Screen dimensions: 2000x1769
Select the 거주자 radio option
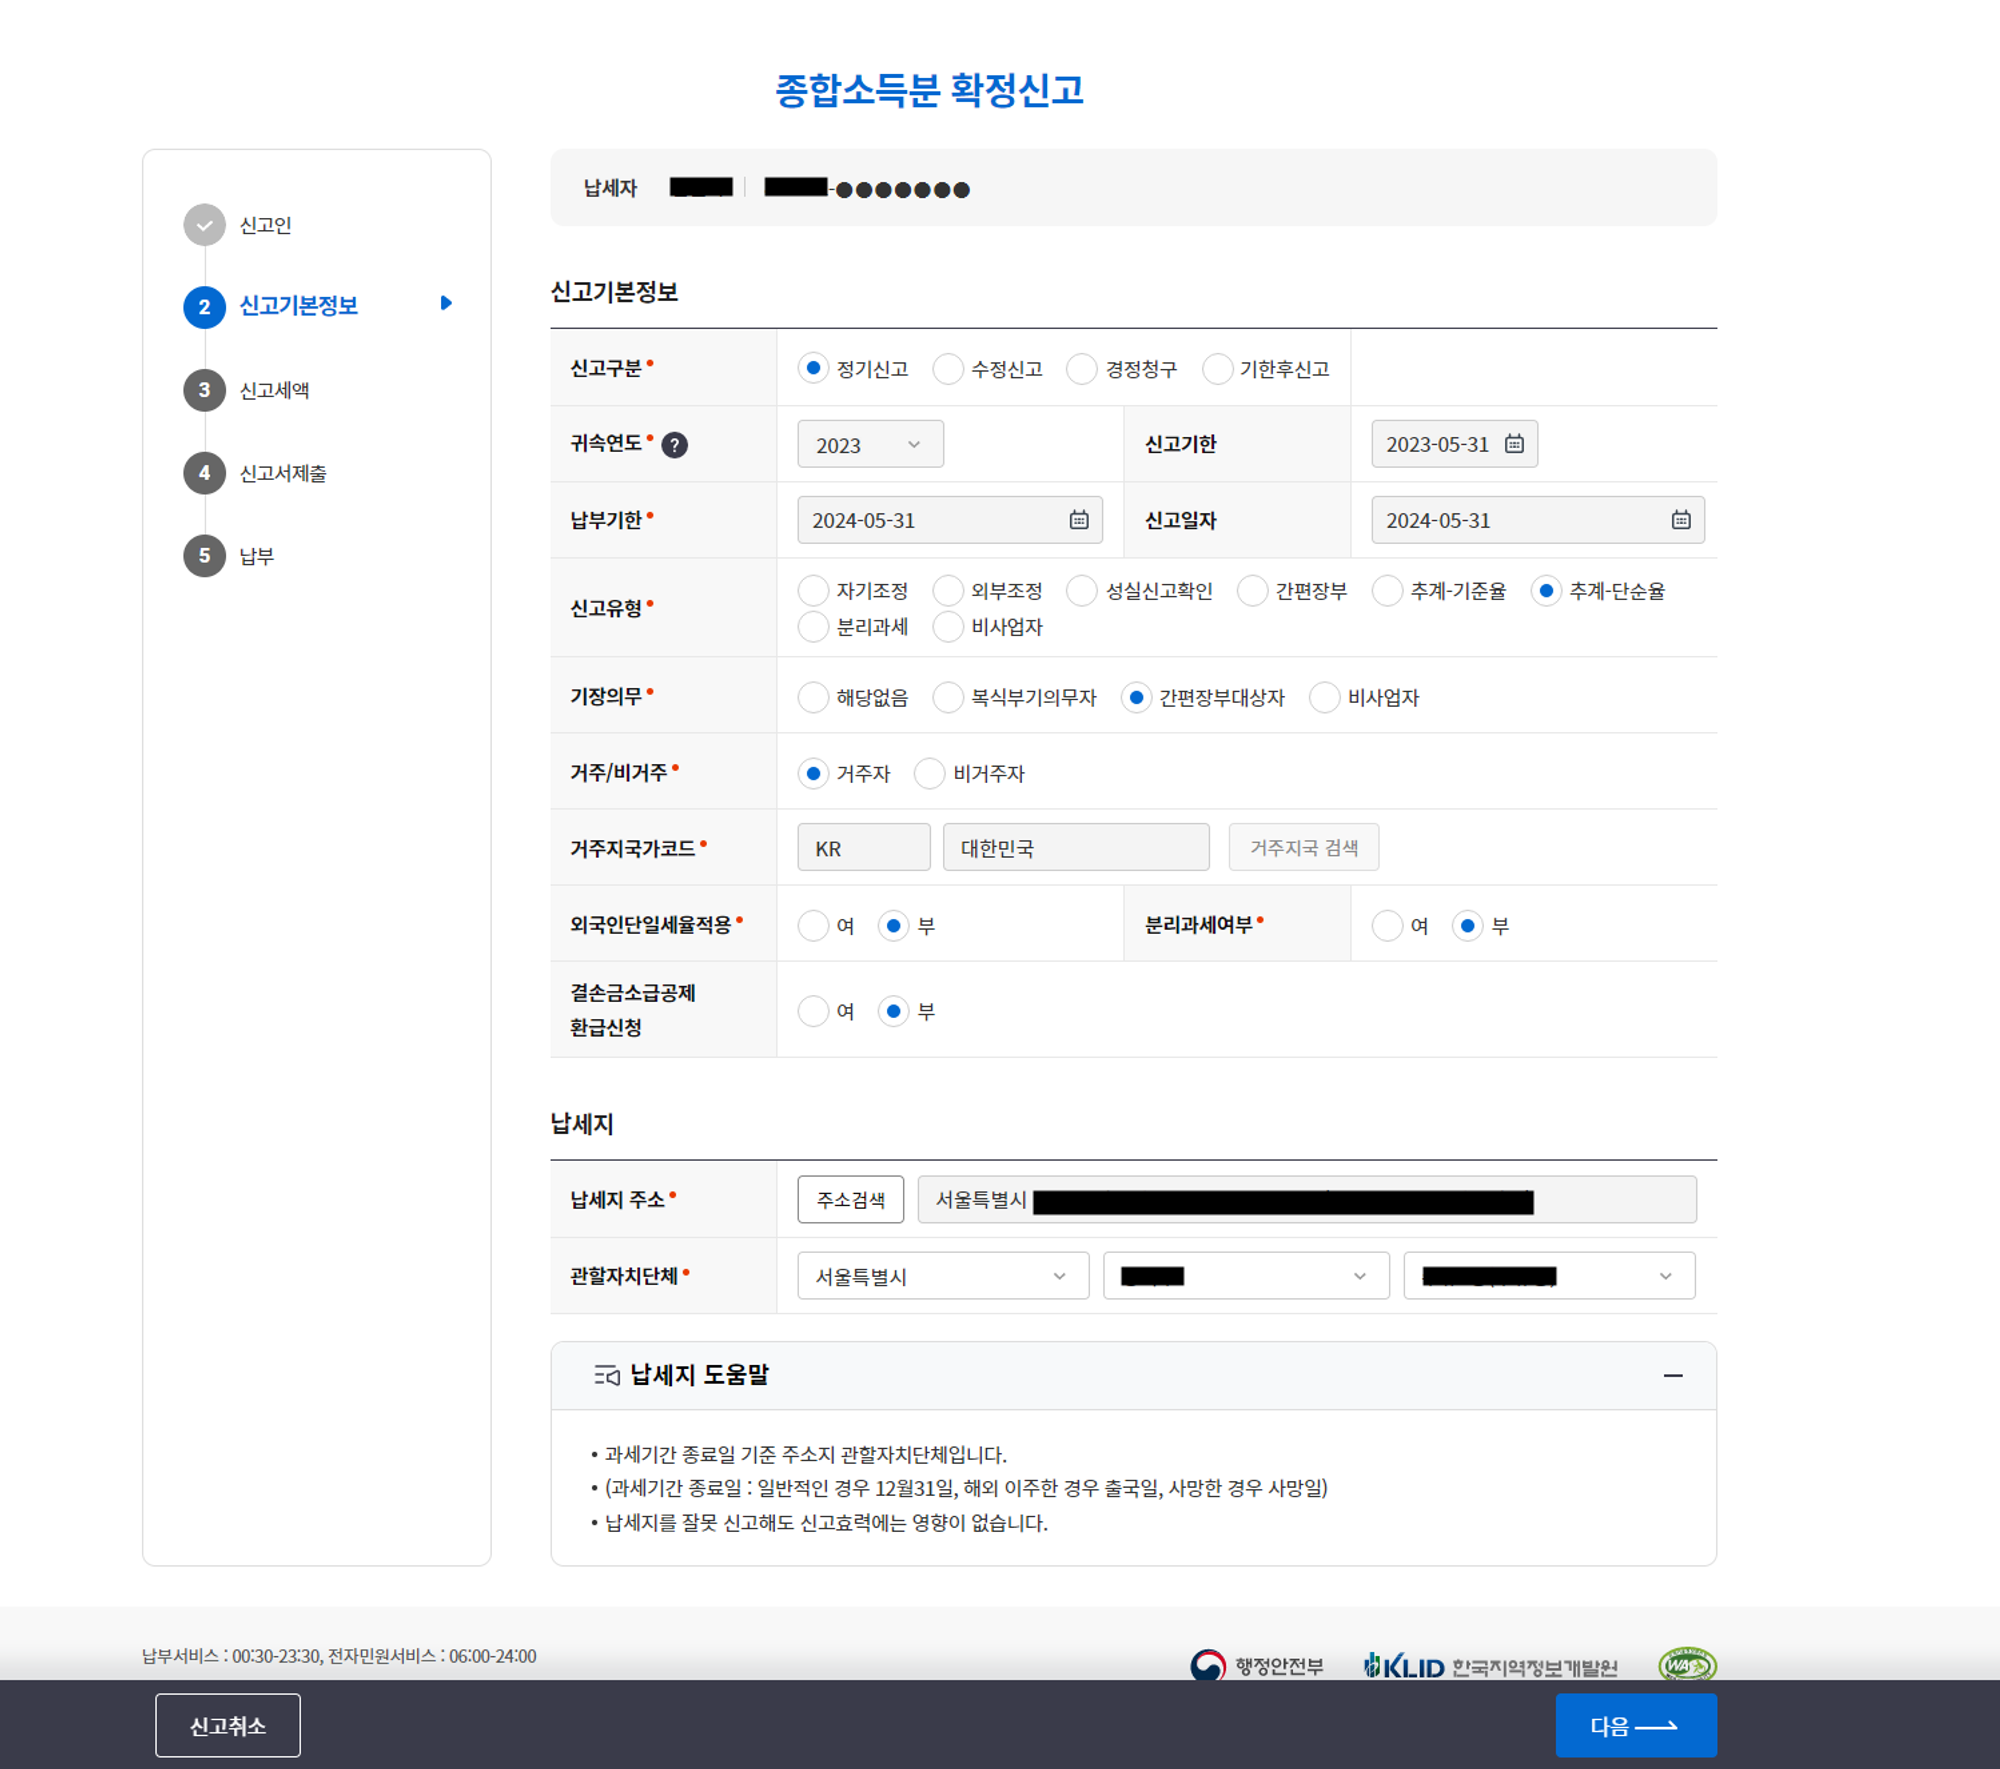[813, 773]
